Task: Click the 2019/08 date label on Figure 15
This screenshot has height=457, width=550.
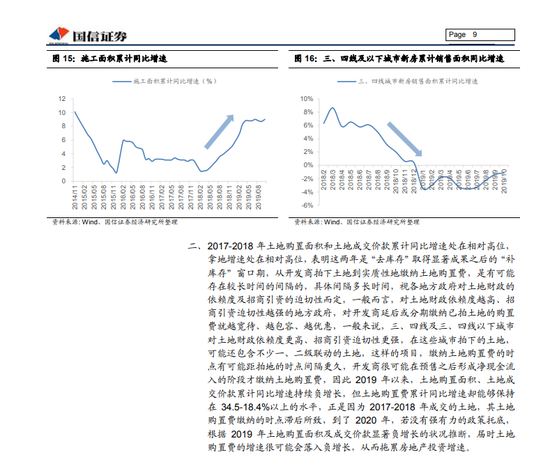Action: pyautogui.click(x=259, y=197)
